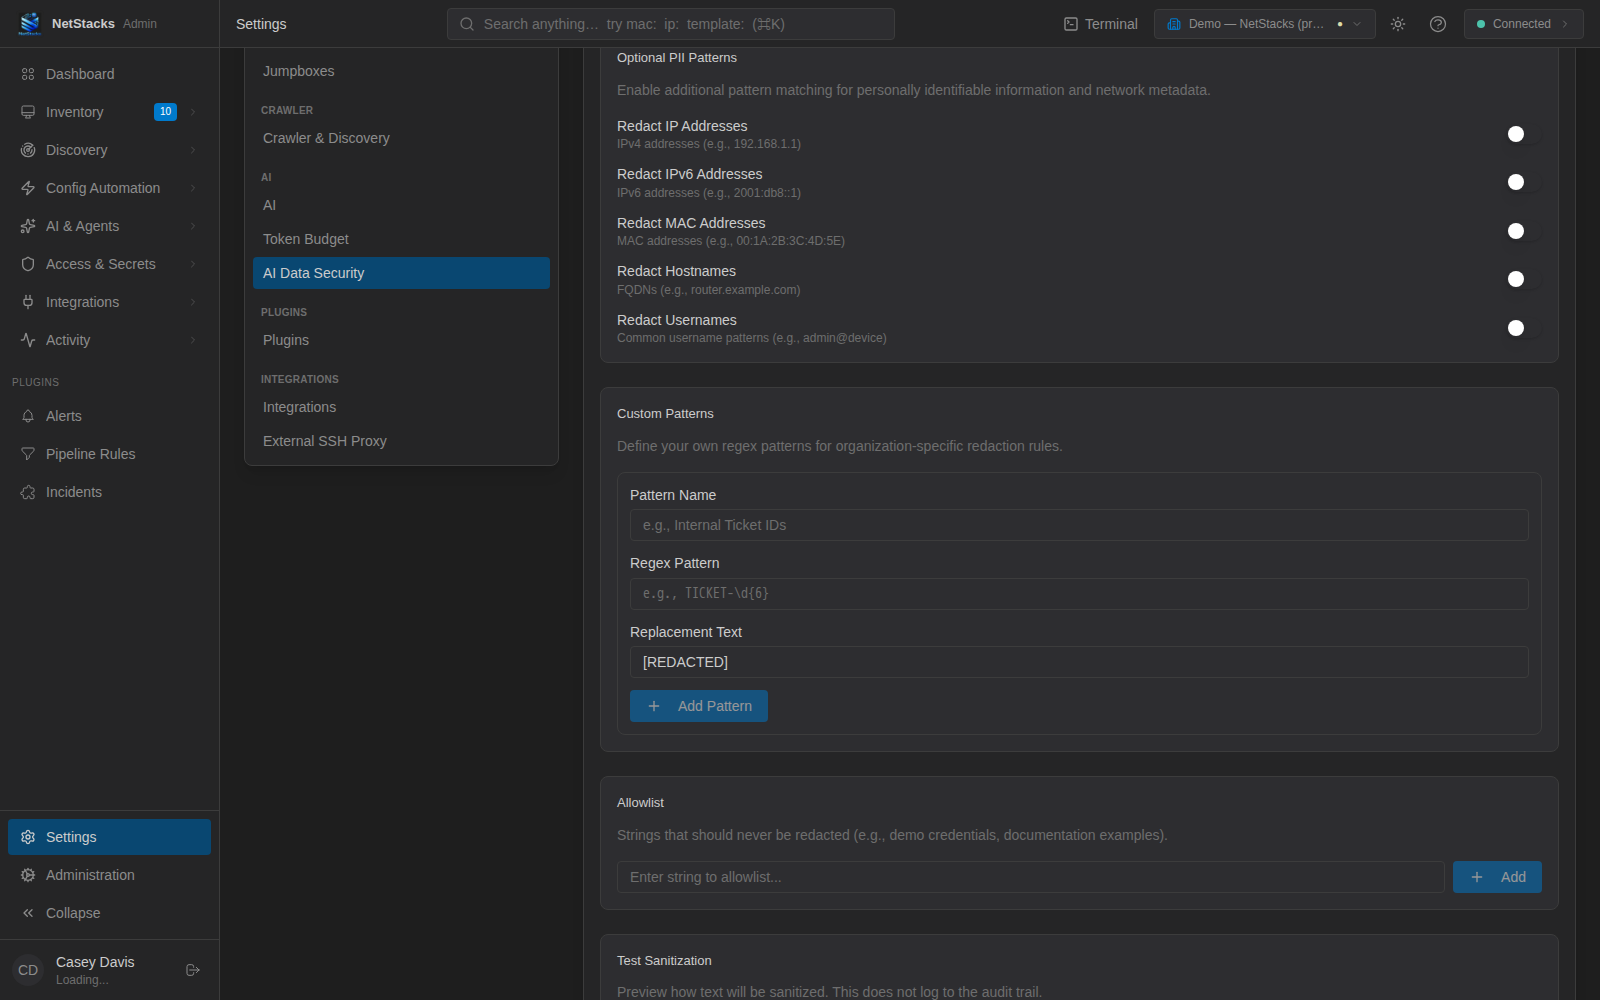Expand the AI & Agents chevron
The image size is (1600, 1000).
point(193,226)
